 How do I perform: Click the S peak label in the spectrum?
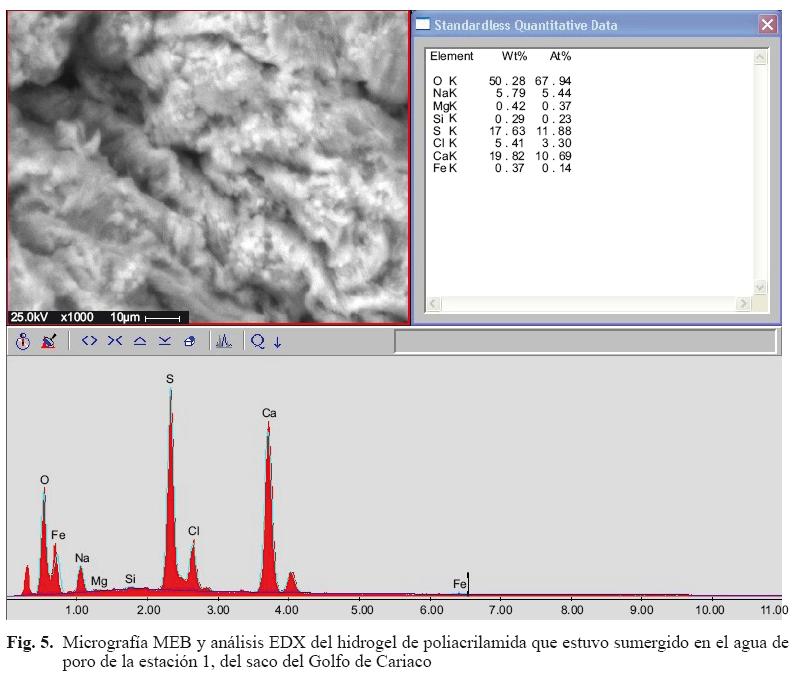169,379
